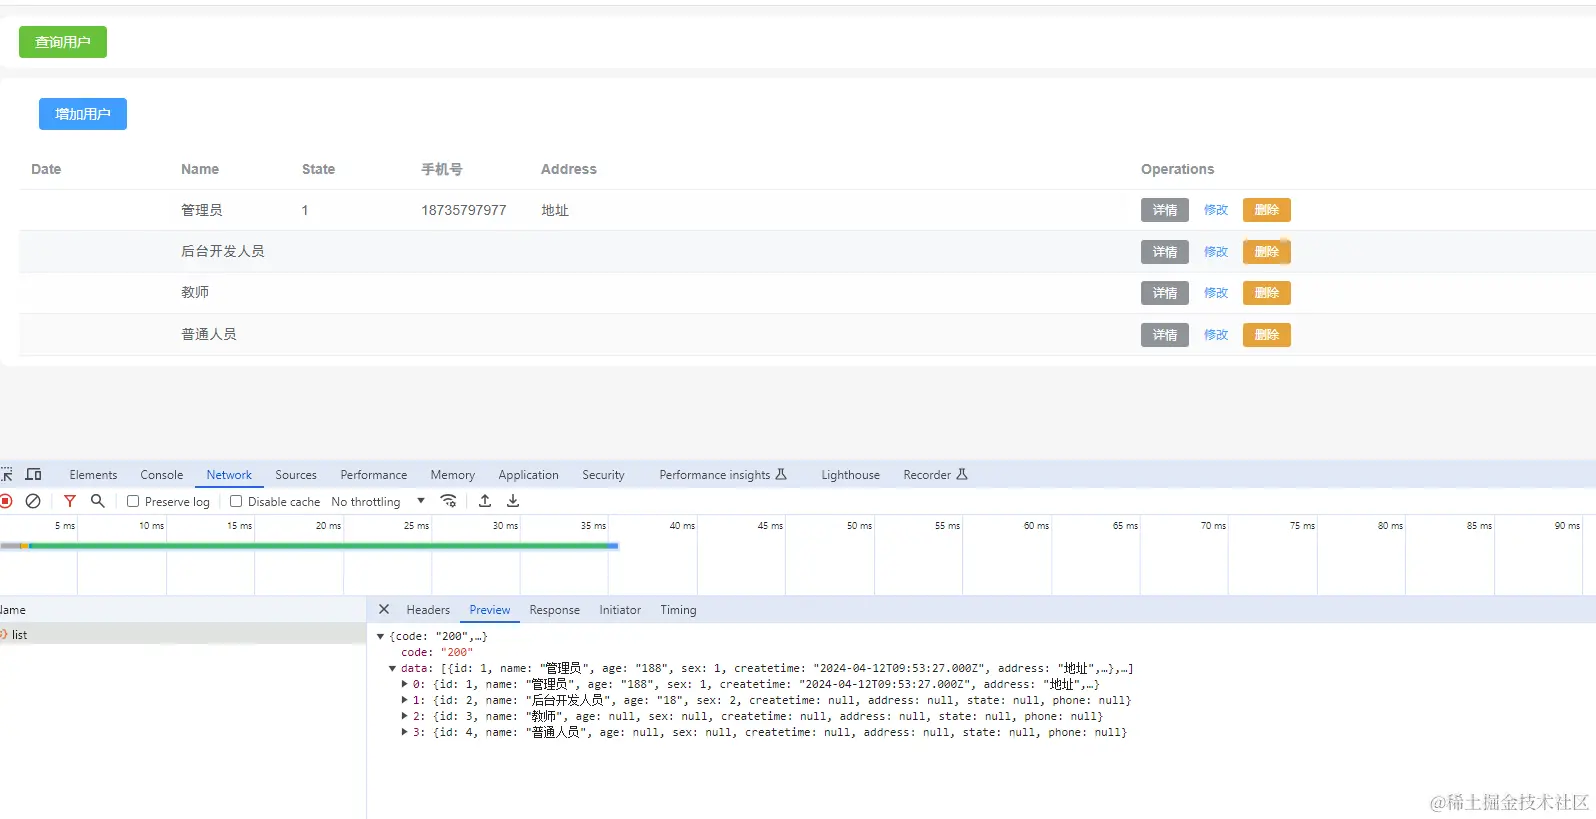Stop recording the network log
Screen dimensions: 1596x819
[x=6, y=501]
